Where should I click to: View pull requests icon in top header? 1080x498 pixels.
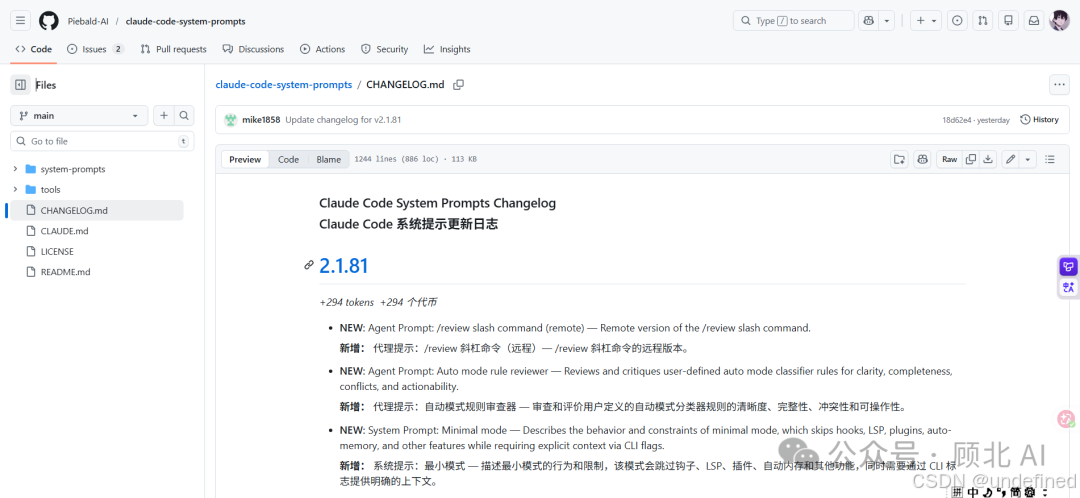[982, 21]
